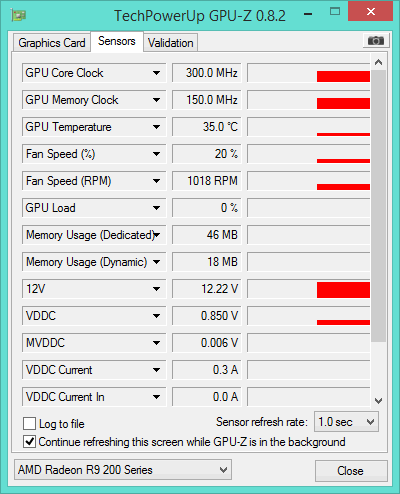The width and height of the screenshot is (400, 494).
Task: Click the vertical scrollbar thumb
Action: (378, 206)
